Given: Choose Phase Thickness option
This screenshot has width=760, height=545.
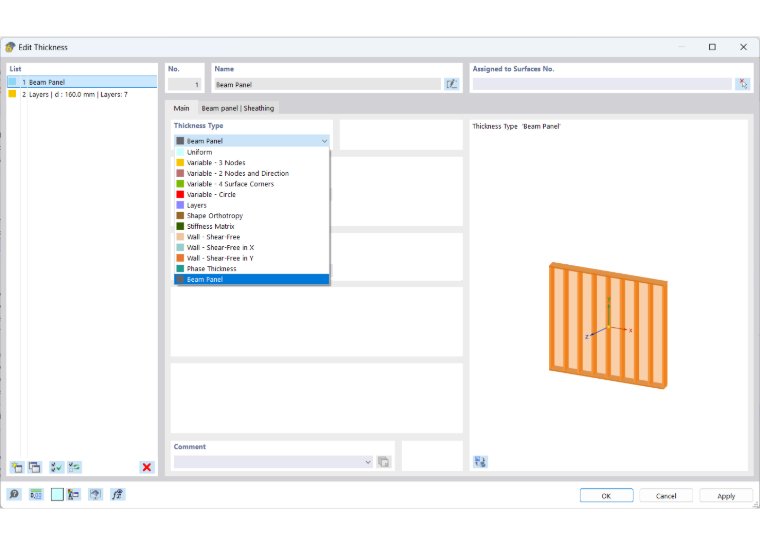Looking at the screenshot, I should tap(252, 269).
